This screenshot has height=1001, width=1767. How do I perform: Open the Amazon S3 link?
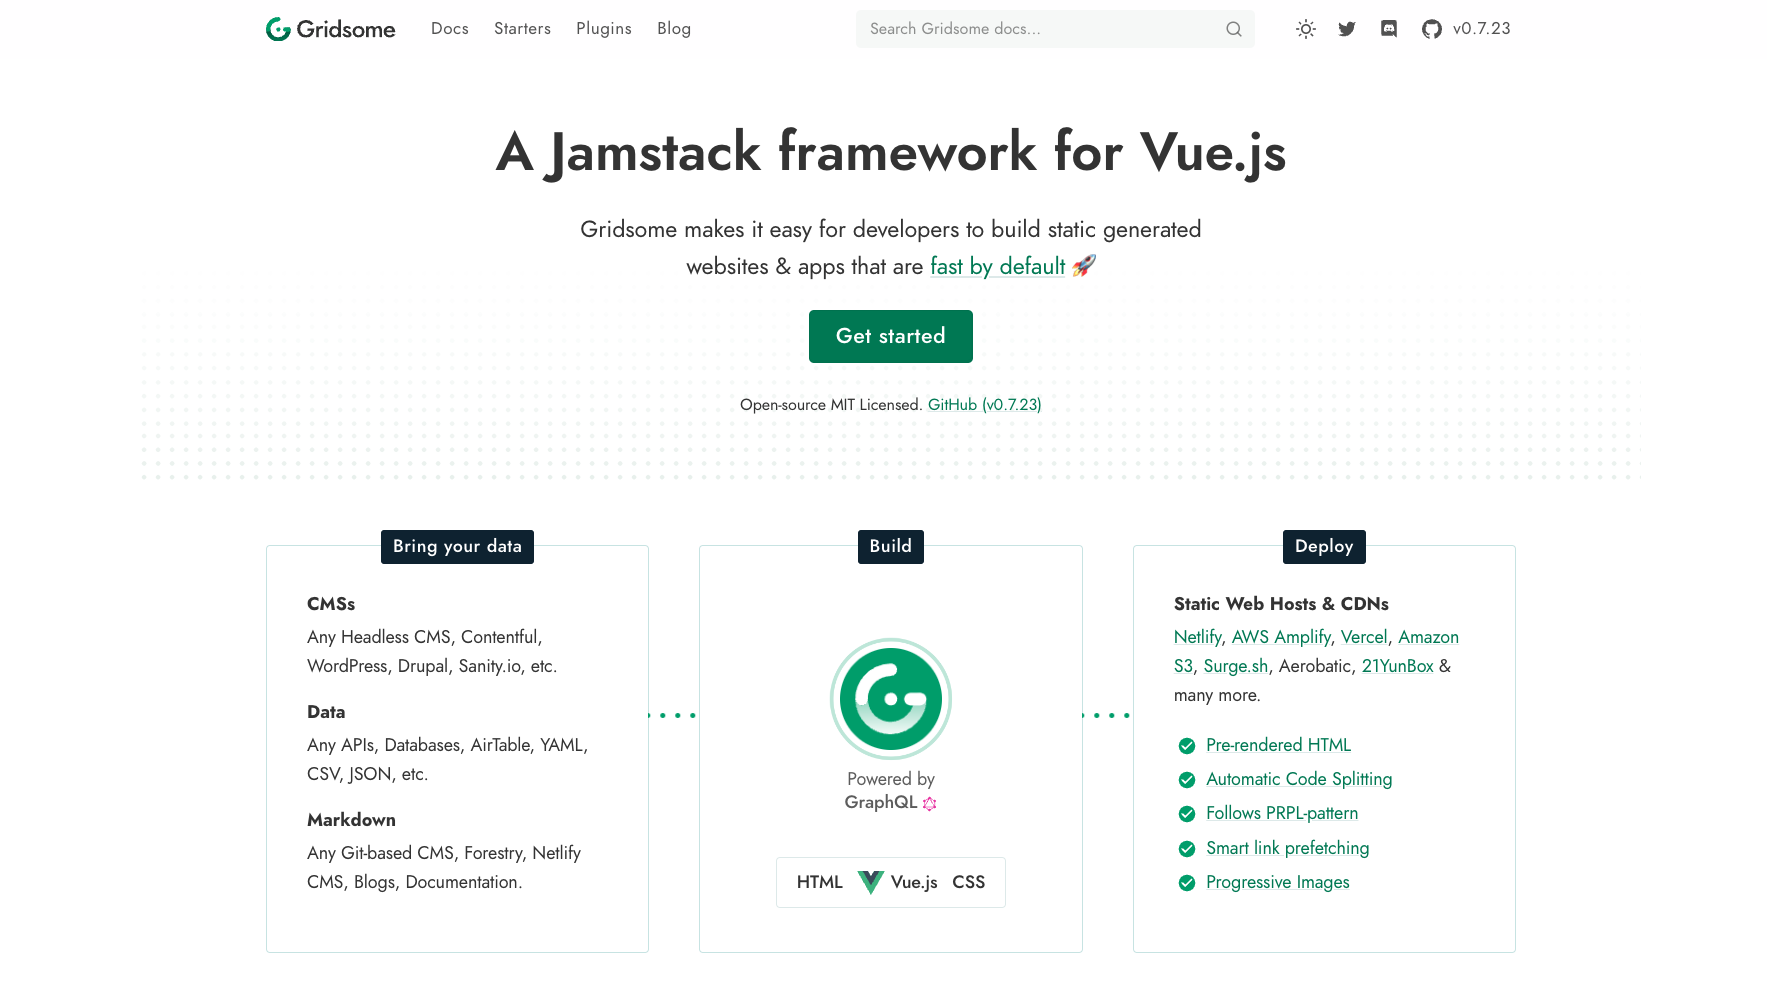[x=1428, y=637]
